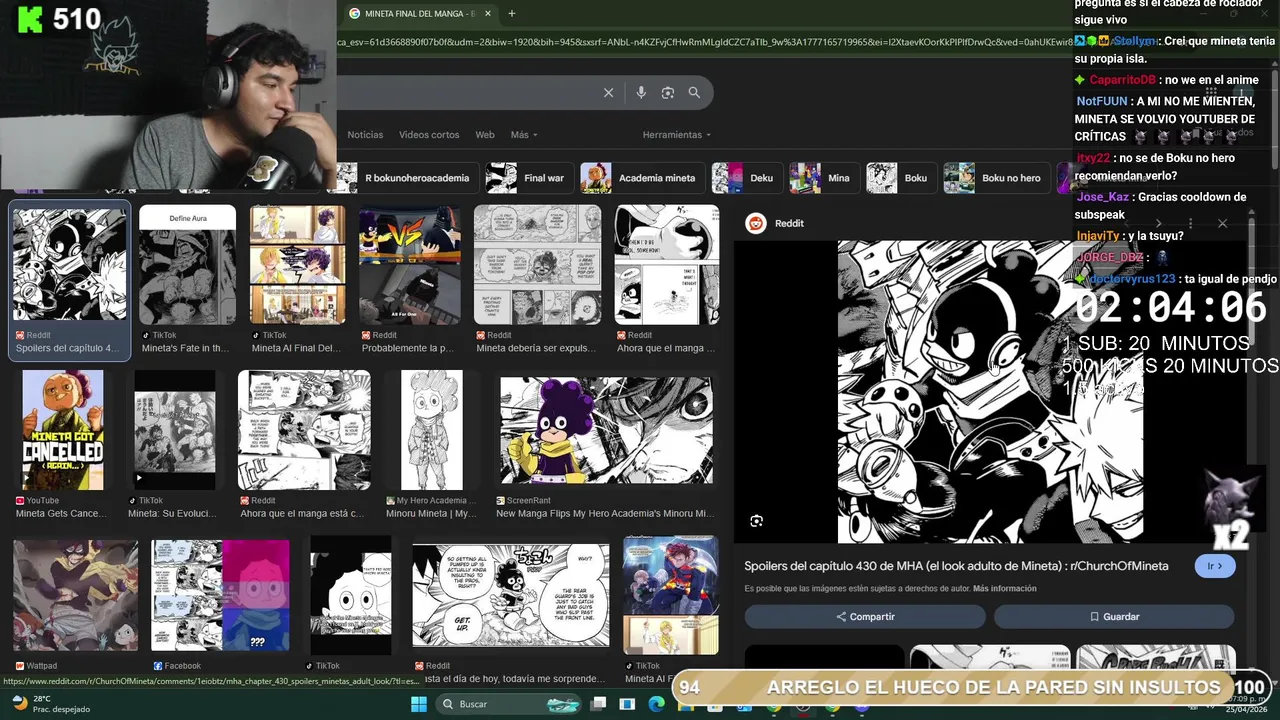The image size is (1280, 720).
Task: Click chat username Jose_Kaz
Action: (1102, 197)
